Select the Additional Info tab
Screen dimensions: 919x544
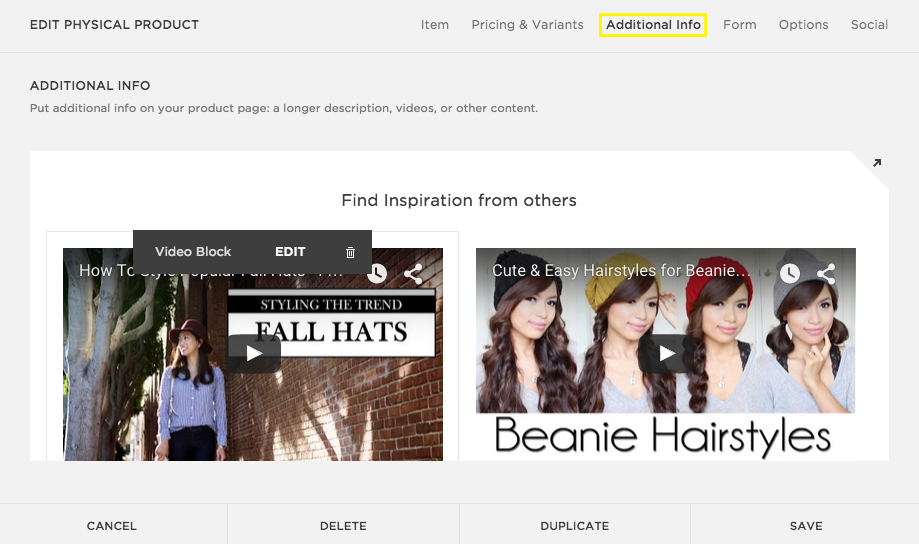[653, 25]
